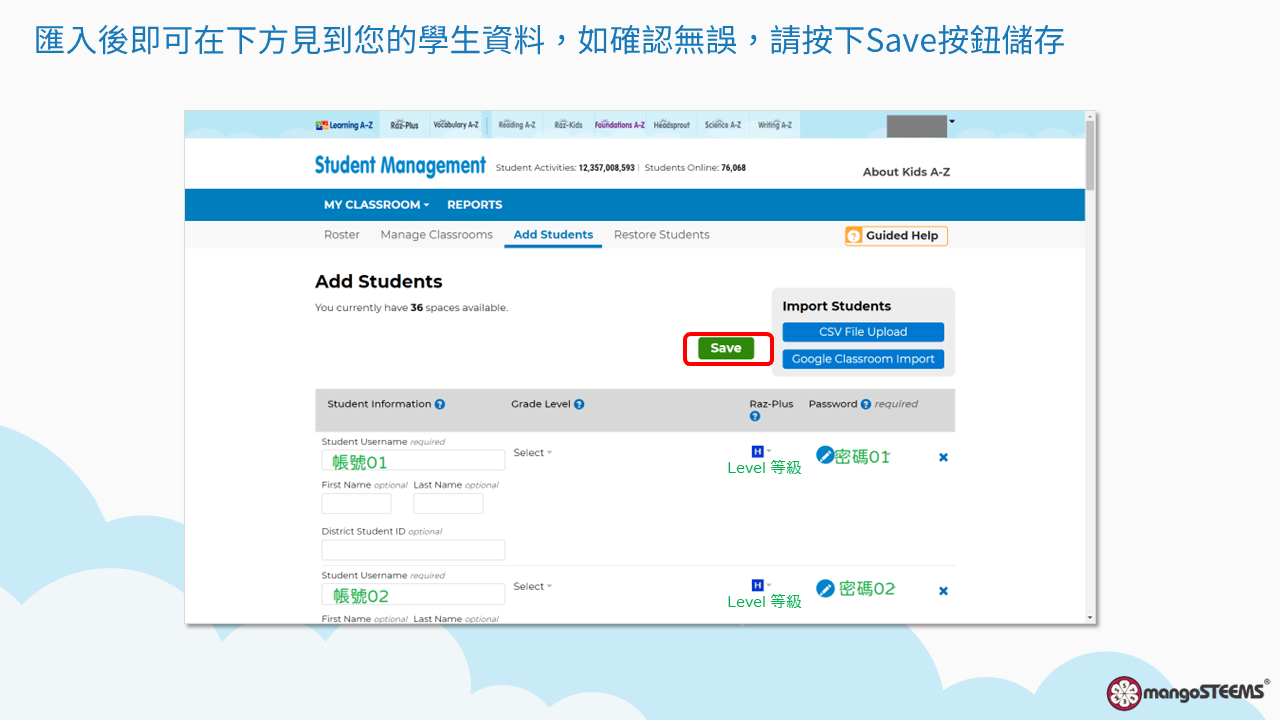Image resolution: width=1280 pixels, height=720 pixels.
Task: Open CSV File Upload
Action: tap(863, 332)
